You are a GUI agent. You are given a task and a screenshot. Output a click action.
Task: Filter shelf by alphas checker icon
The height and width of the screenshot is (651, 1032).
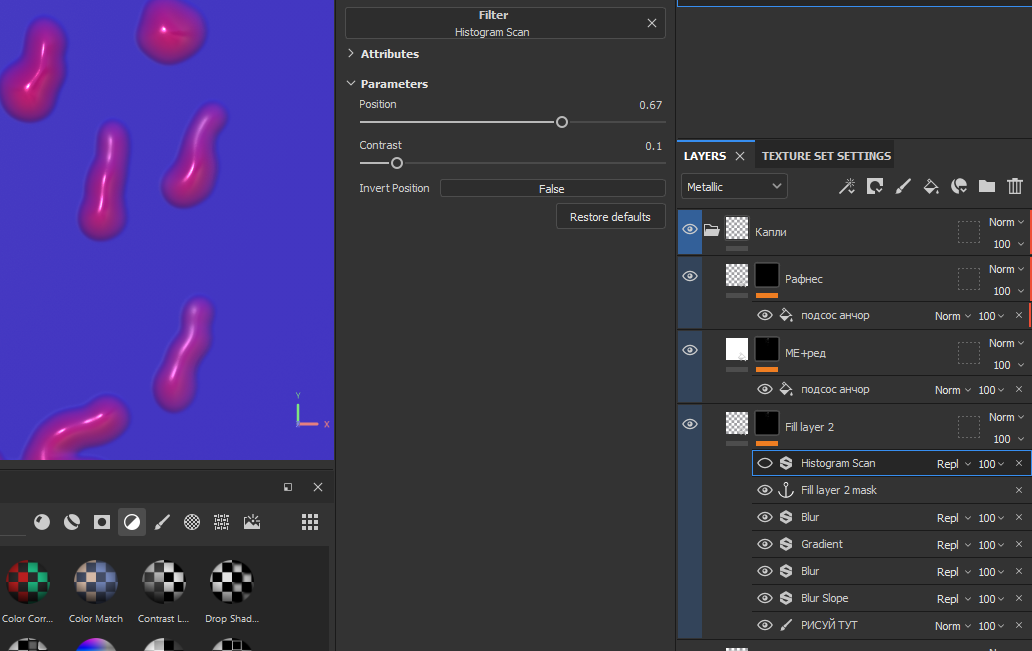click(192, 522)
